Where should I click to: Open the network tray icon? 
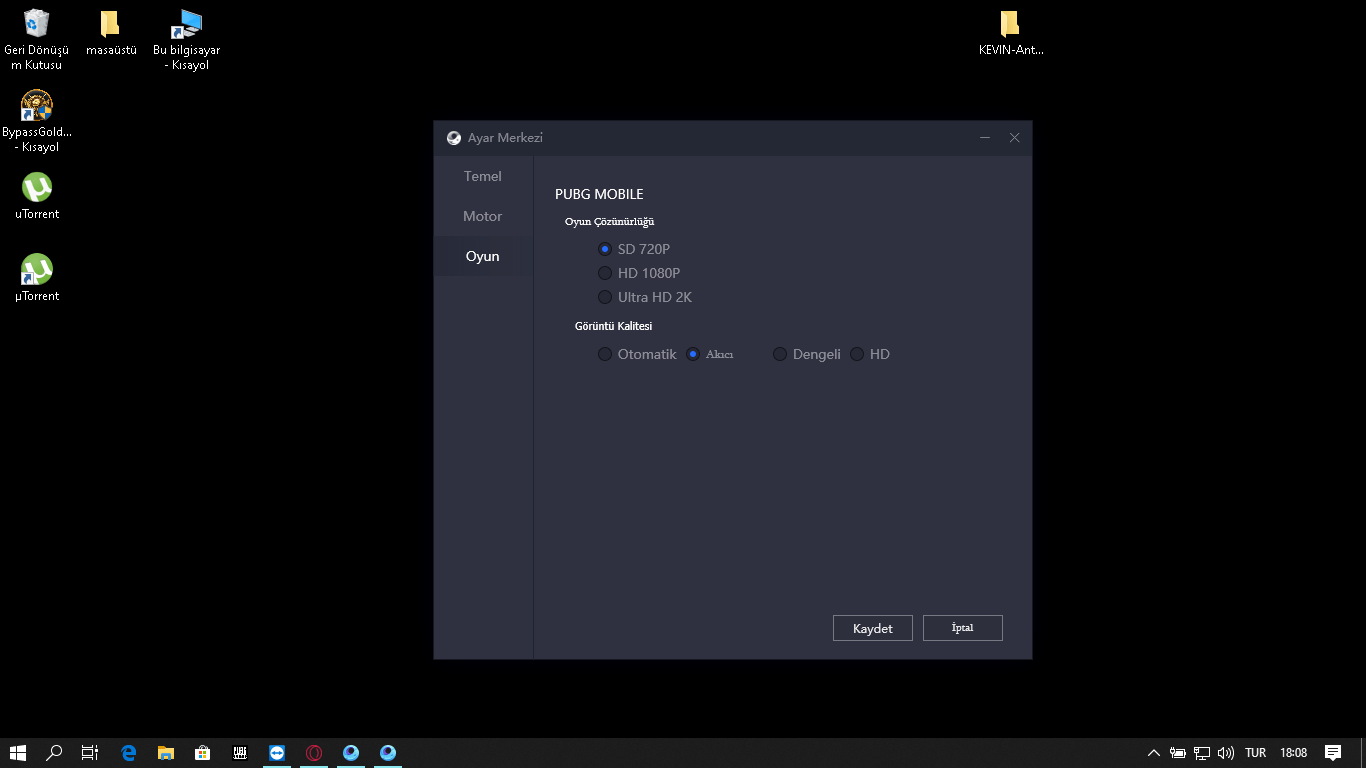1202,753
